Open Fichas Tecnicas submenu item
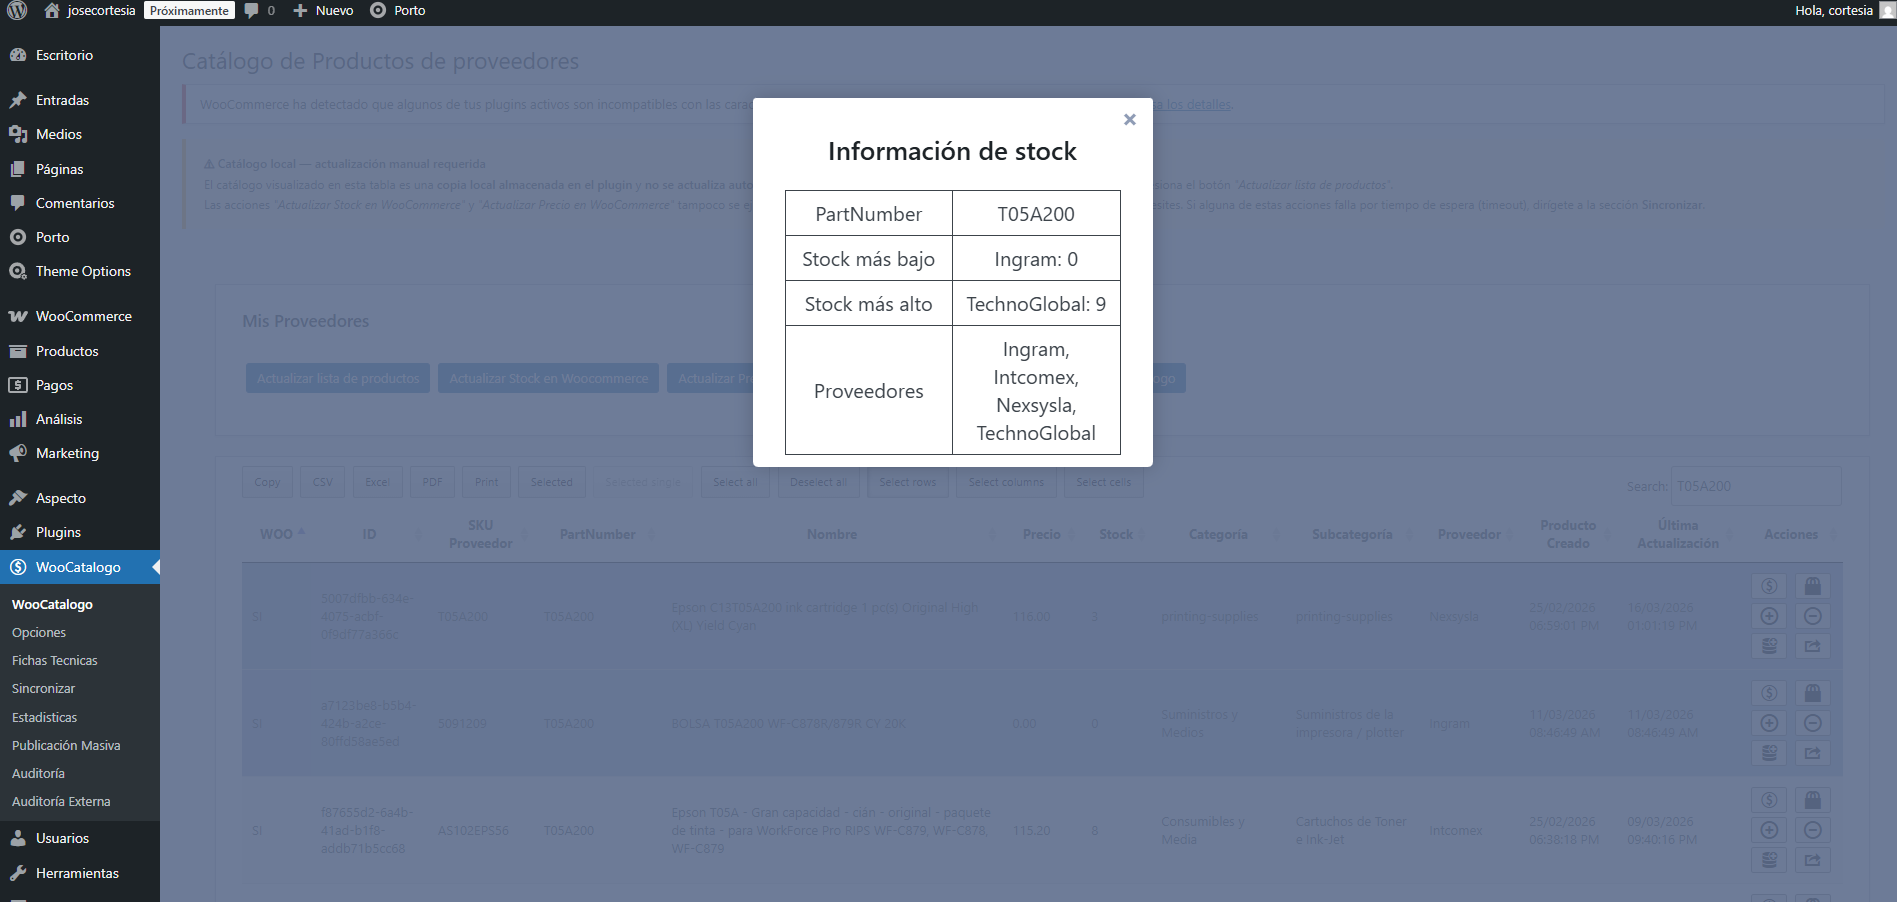The width and height of the screenshot is (1897, 902). point(55,660)
